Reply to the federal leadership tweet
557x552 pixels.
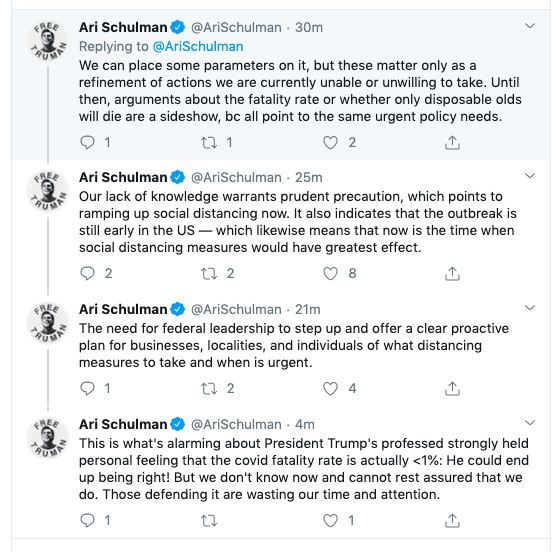click(87, 388)
